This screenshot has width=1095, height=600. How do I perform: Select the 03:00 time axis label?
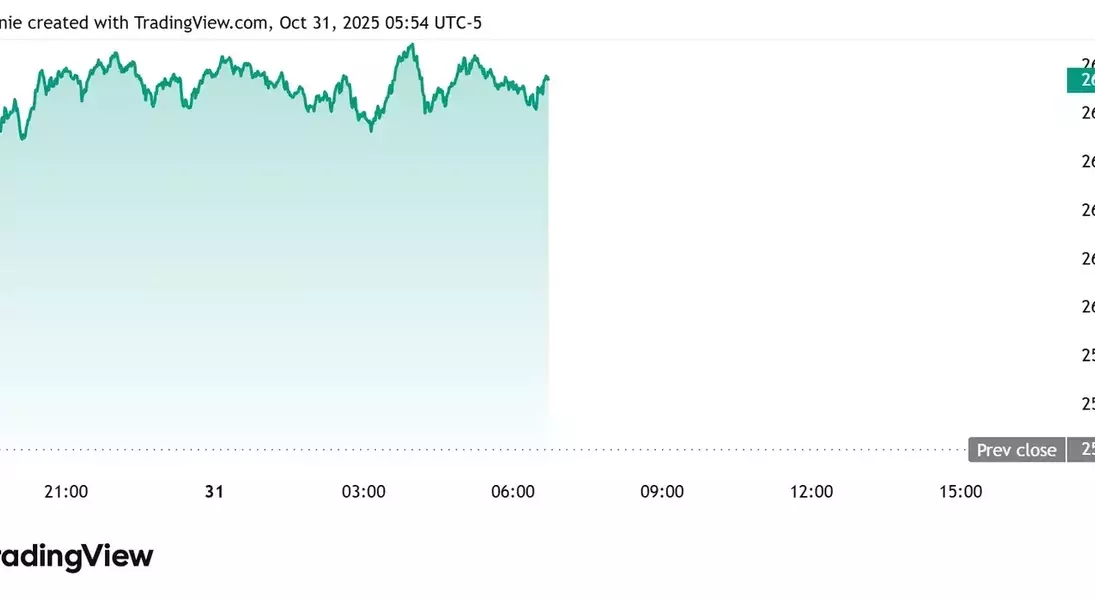pyautogui.click(x=363, y=491)
